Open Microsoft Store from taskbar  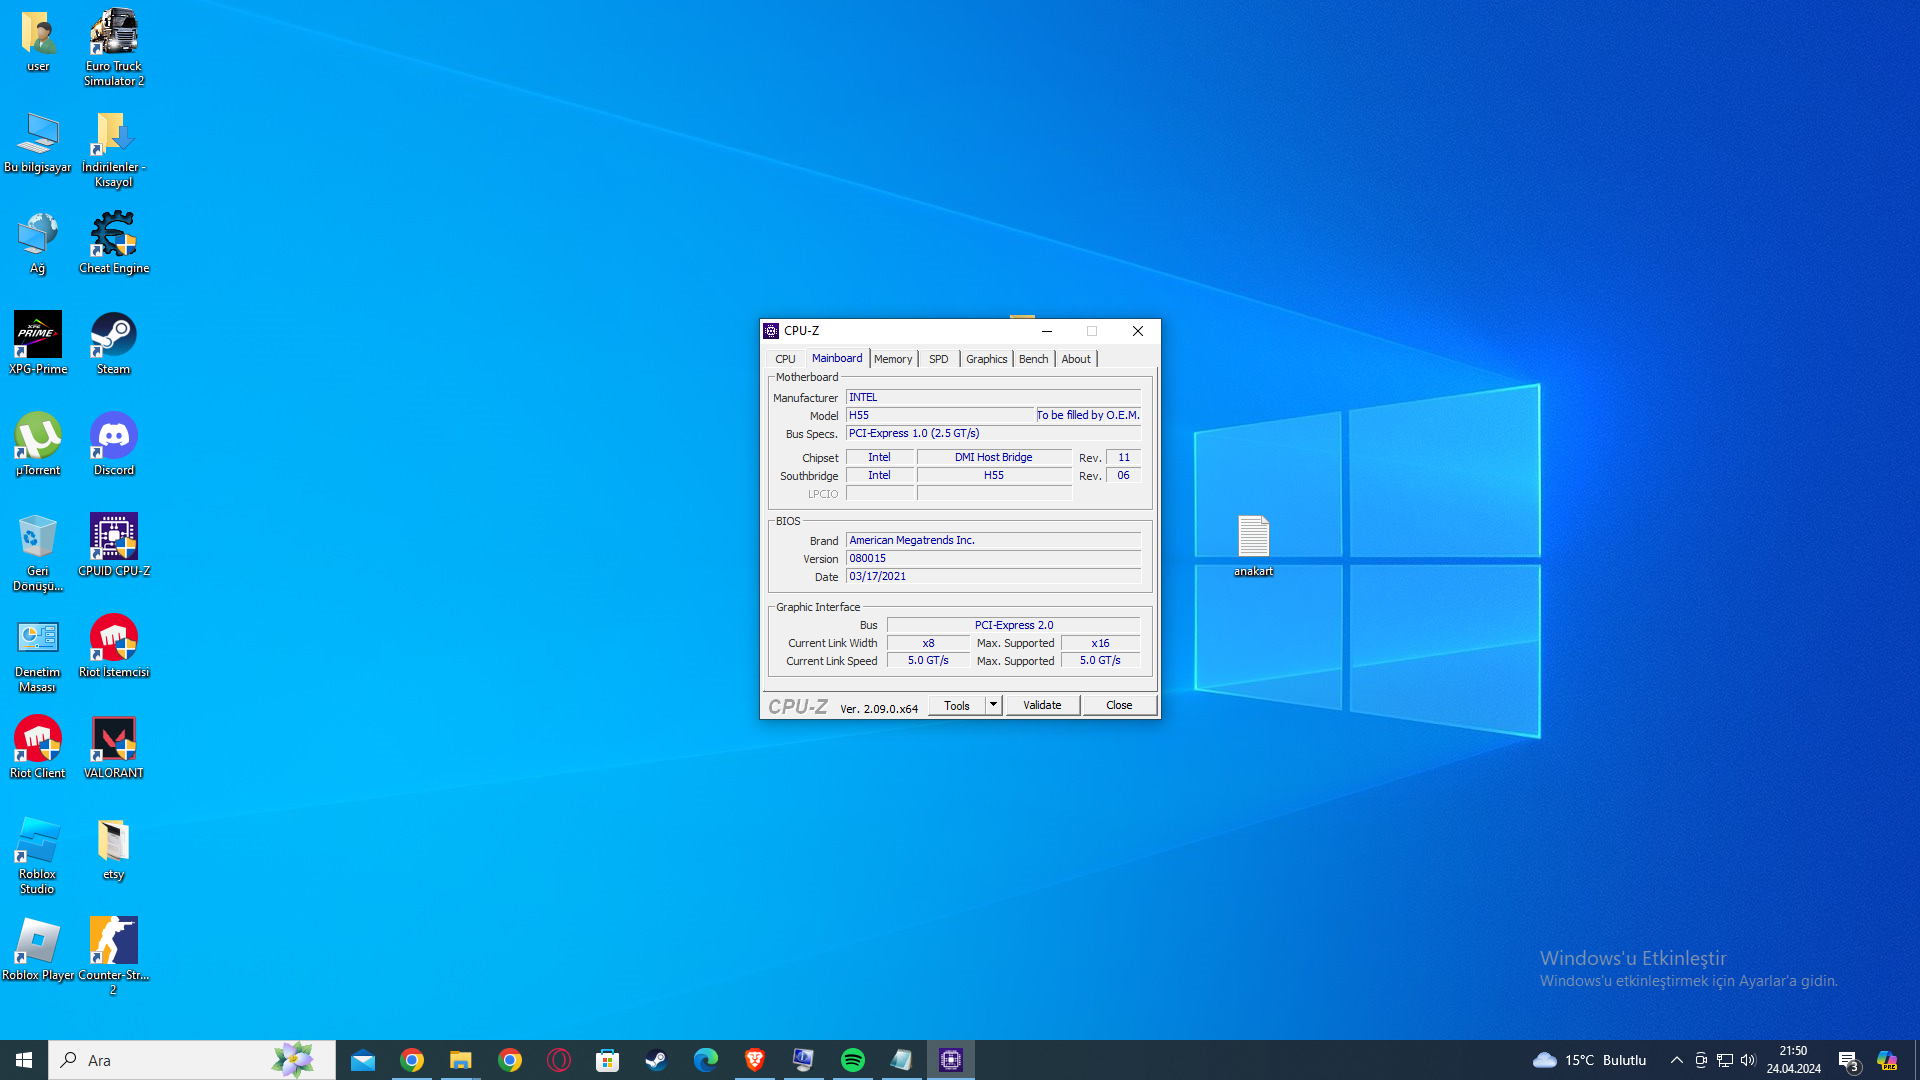click(608, 1060)
